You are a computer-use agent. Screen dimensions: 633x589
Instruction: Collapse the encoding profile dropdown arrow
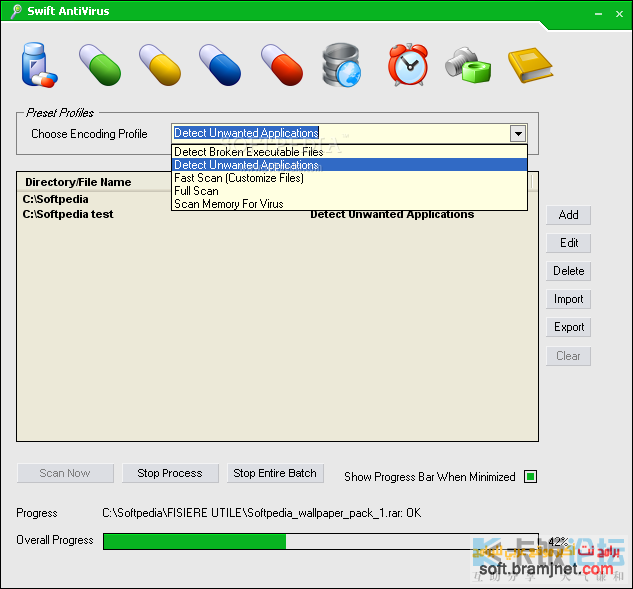(x=518, y=133)
